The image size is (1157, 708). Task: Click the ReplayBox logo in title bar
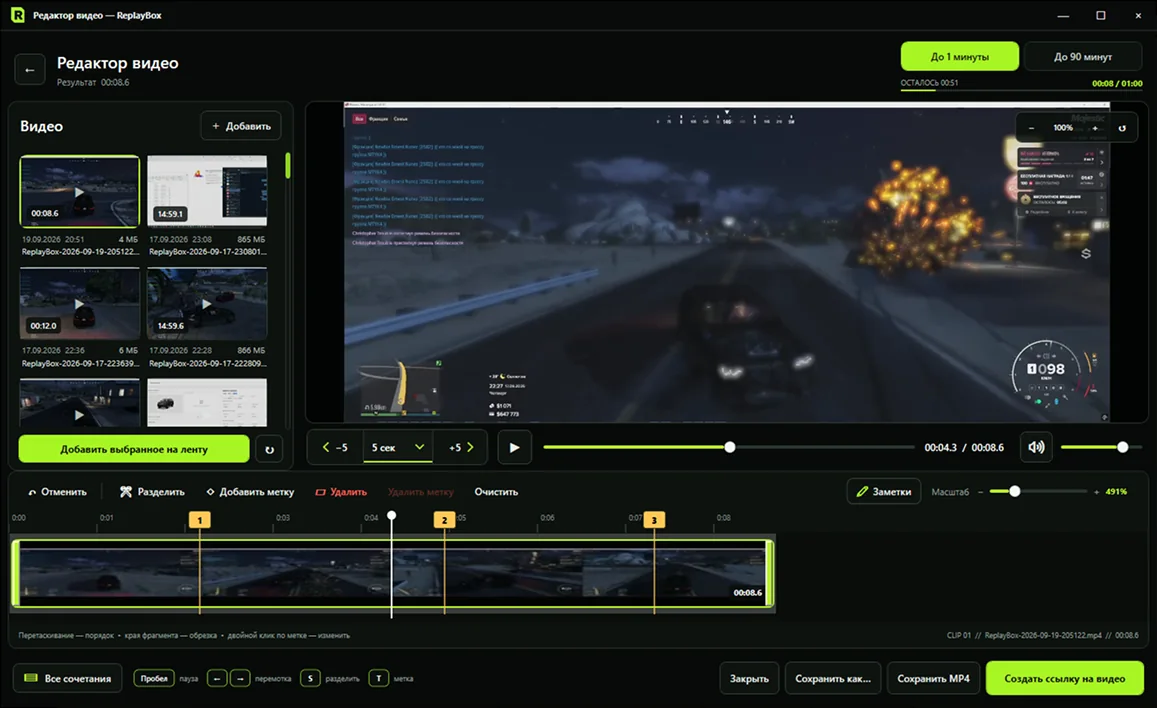pos(17,15)
